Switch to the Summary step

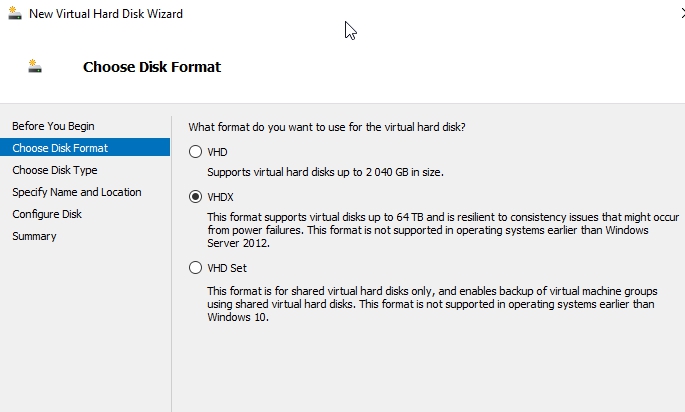pos(34,236)
